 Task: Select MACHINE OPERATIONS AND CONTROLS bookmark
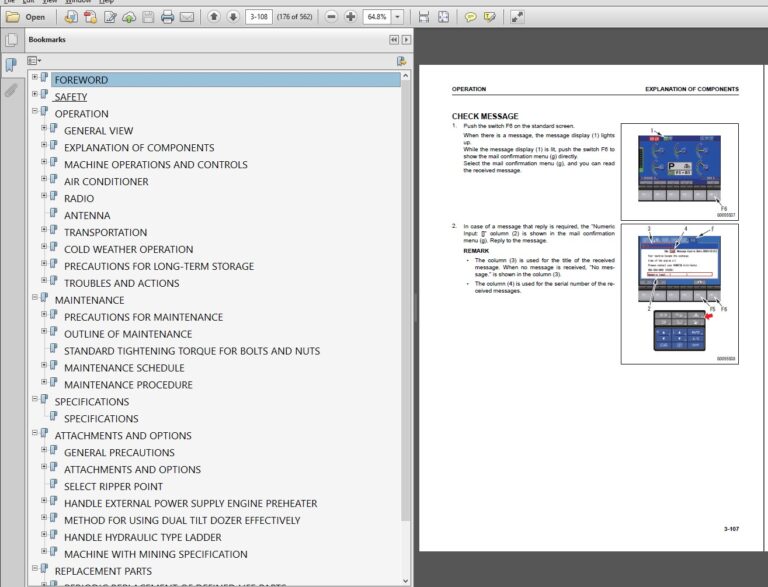click(156, 165)
